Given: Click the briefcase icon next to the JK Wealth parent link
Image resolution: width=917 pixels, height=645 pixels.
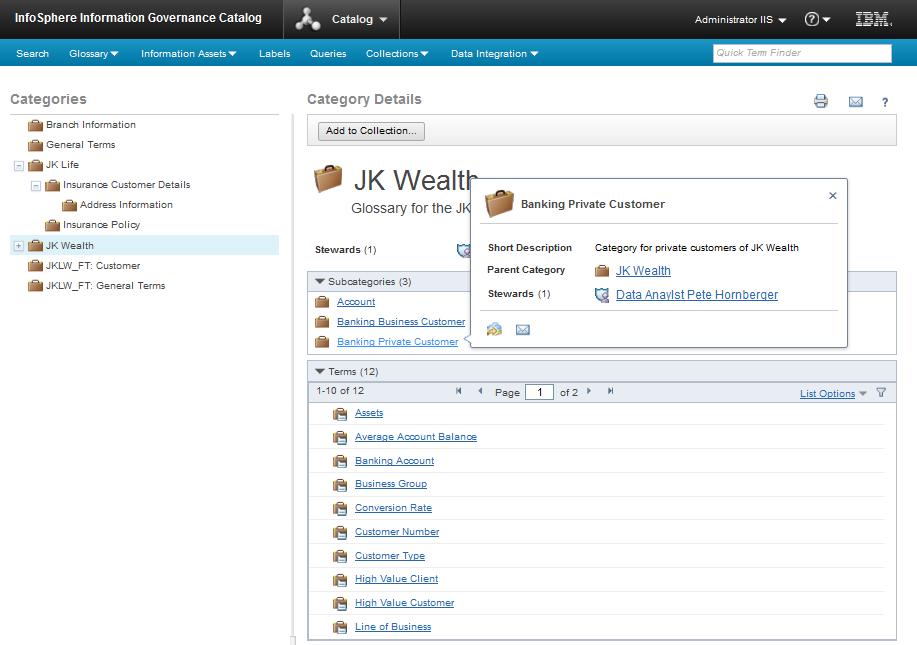Looking at the screenshot, I should tap(602, 271).
